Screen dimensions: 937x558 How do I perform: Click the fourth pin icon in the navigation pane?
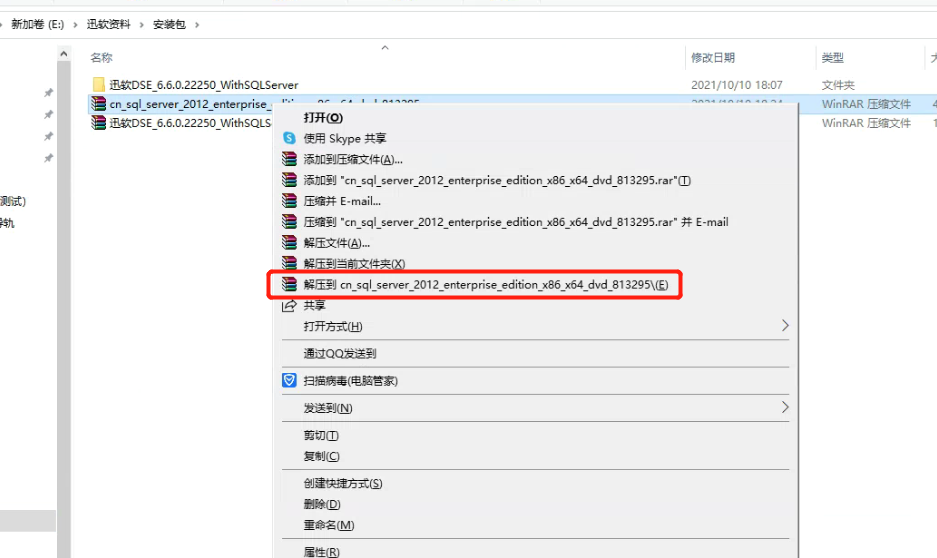(x=48, y=158)
